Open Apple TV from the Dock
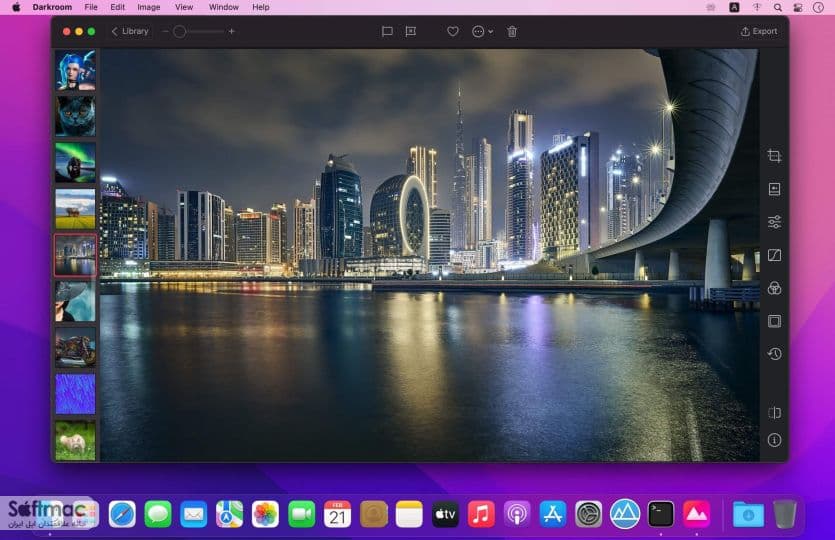This screenshot has width=835, height=540. [x=445, y=514]
